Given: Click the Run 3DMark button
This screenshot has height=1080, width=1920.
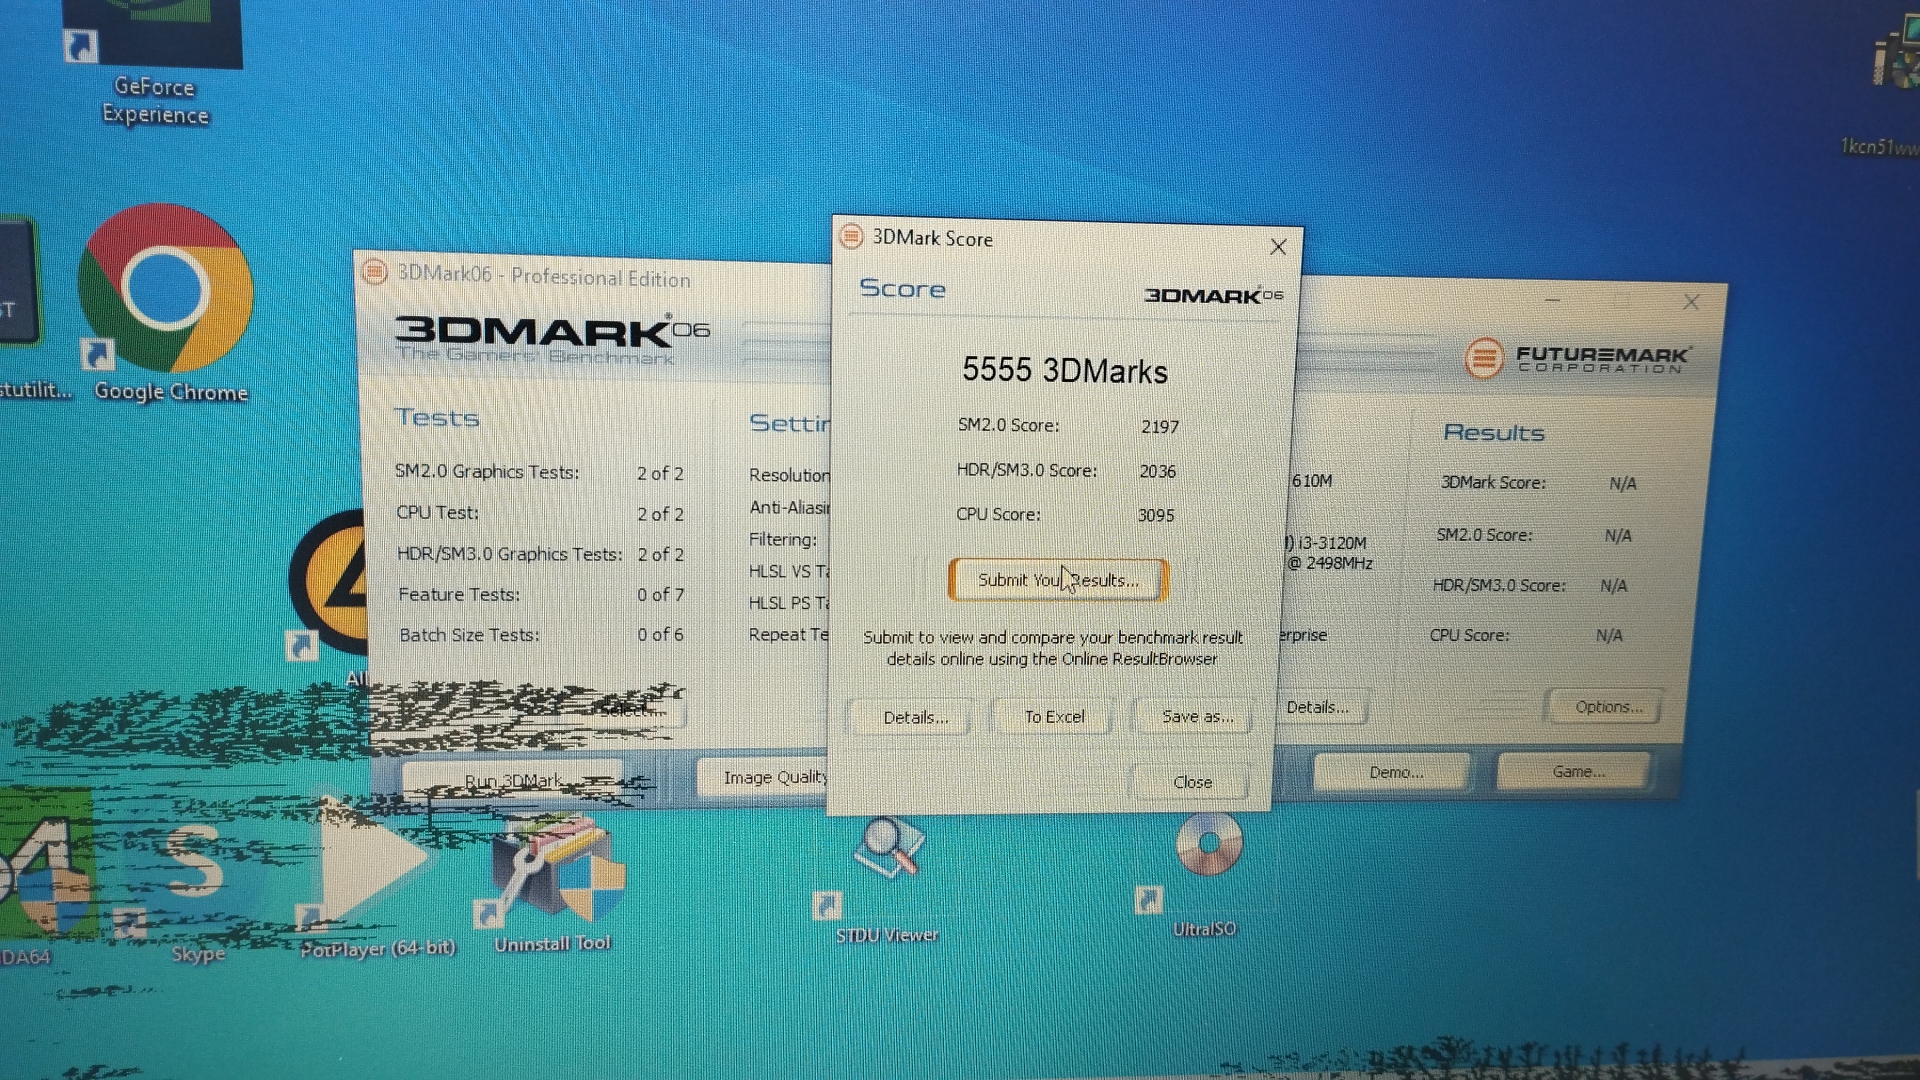Looking at the screenshot, I should tap(513, 781).
